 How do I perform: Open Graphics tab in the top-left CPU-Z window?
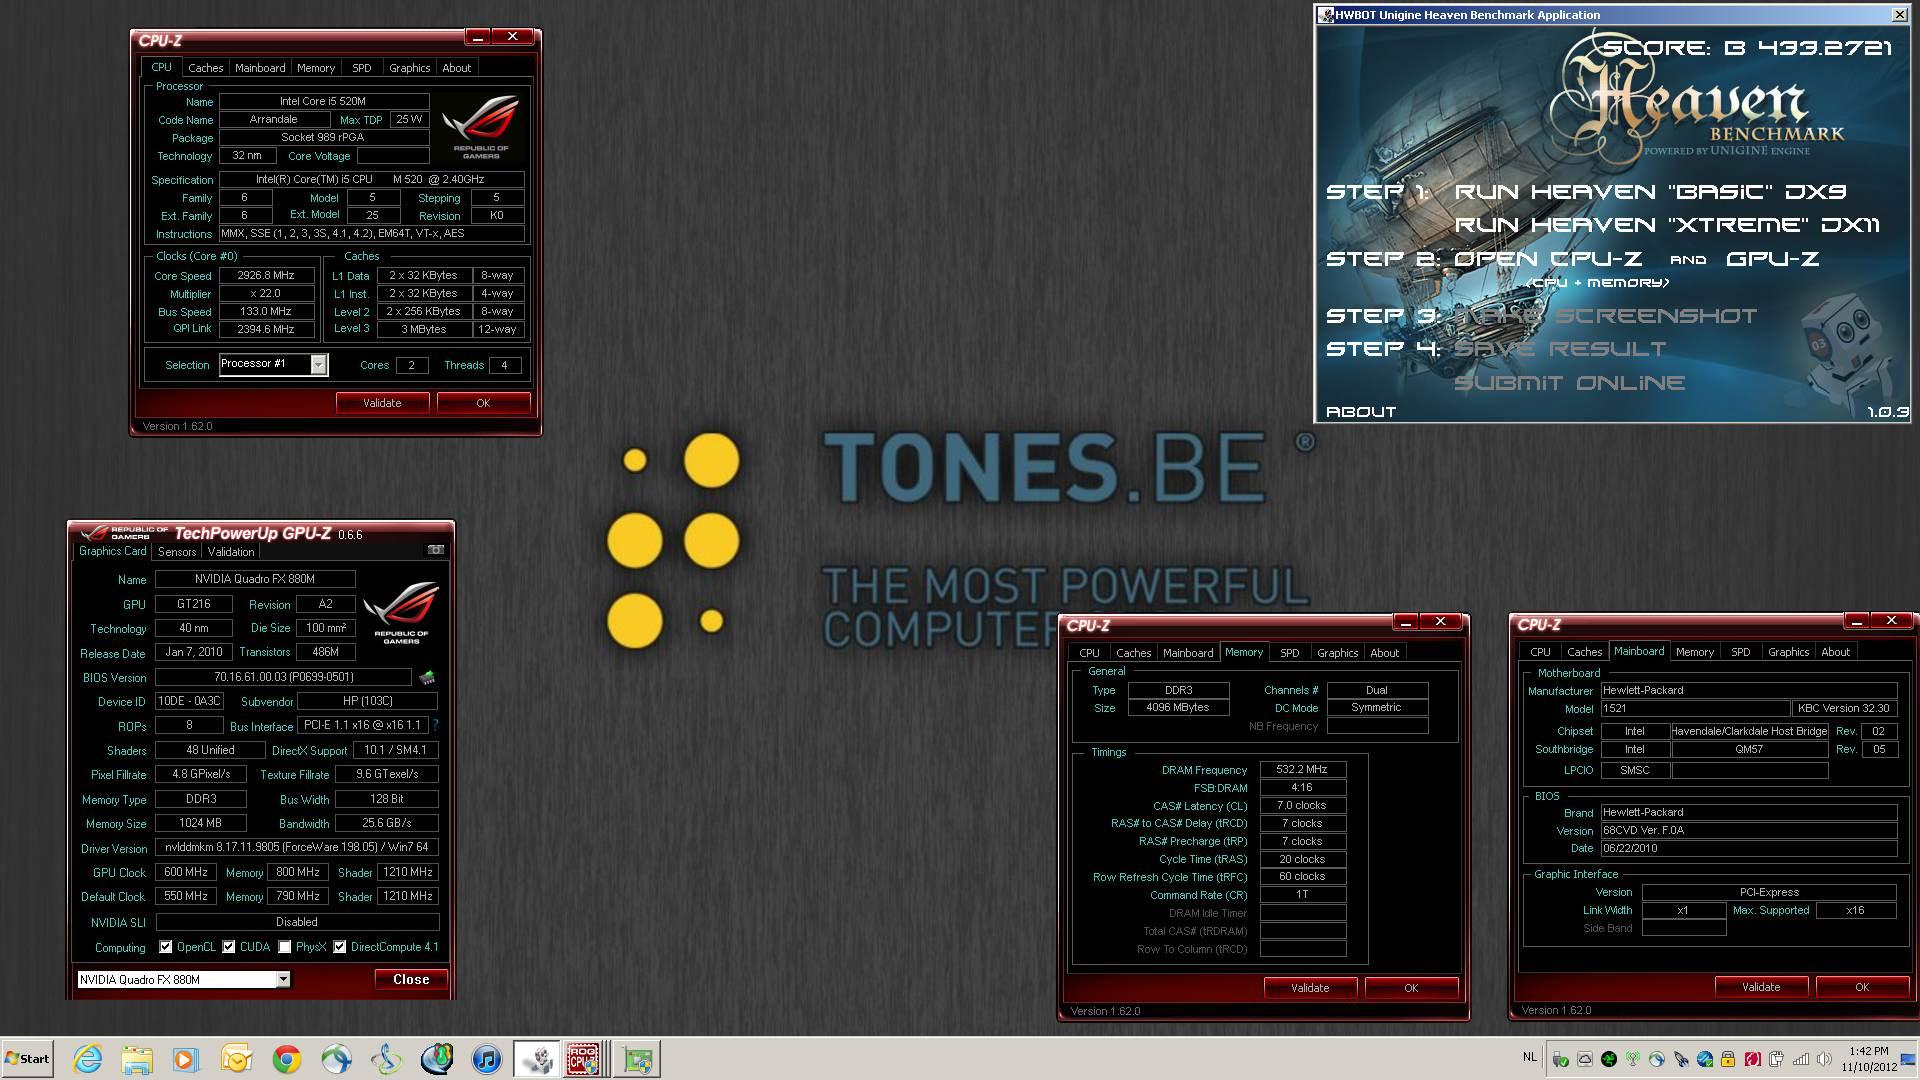tap(410, 68)
